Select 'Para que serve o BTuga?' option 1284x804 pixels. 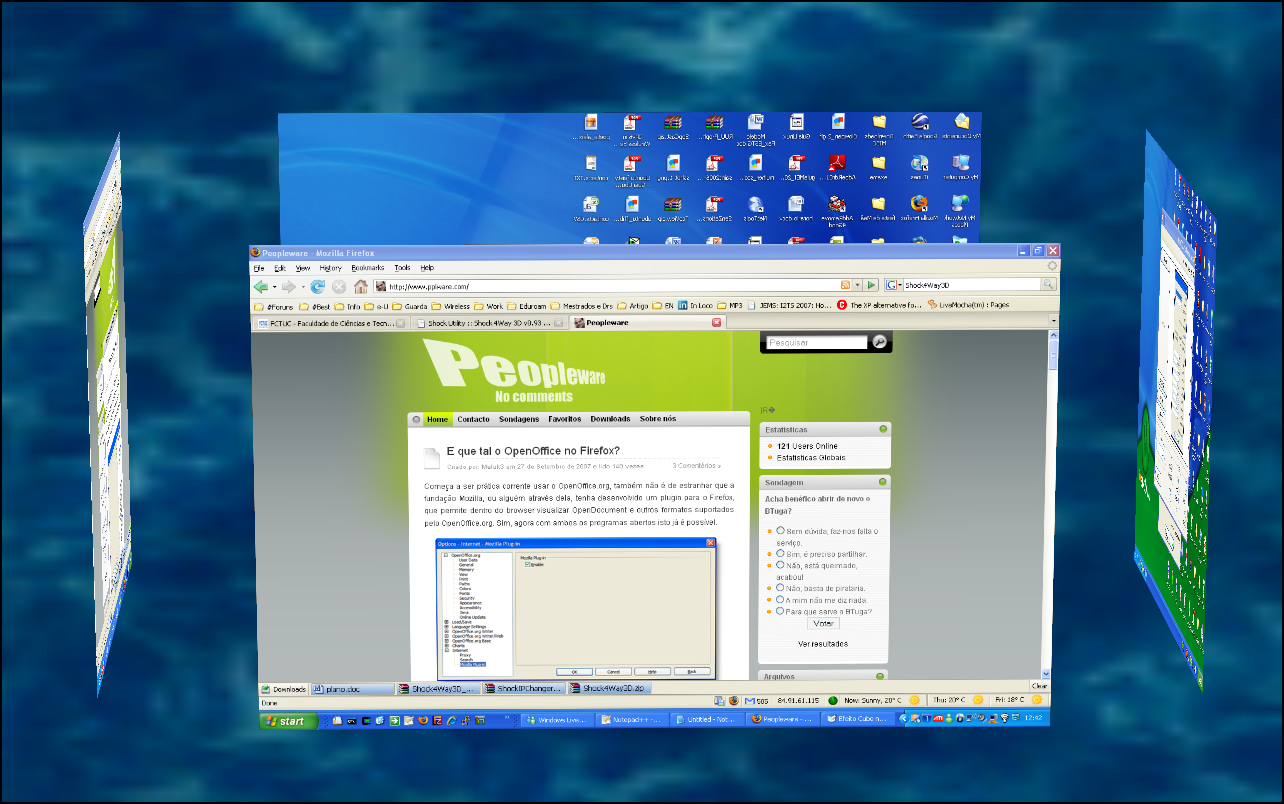click(x=780, y=611)
